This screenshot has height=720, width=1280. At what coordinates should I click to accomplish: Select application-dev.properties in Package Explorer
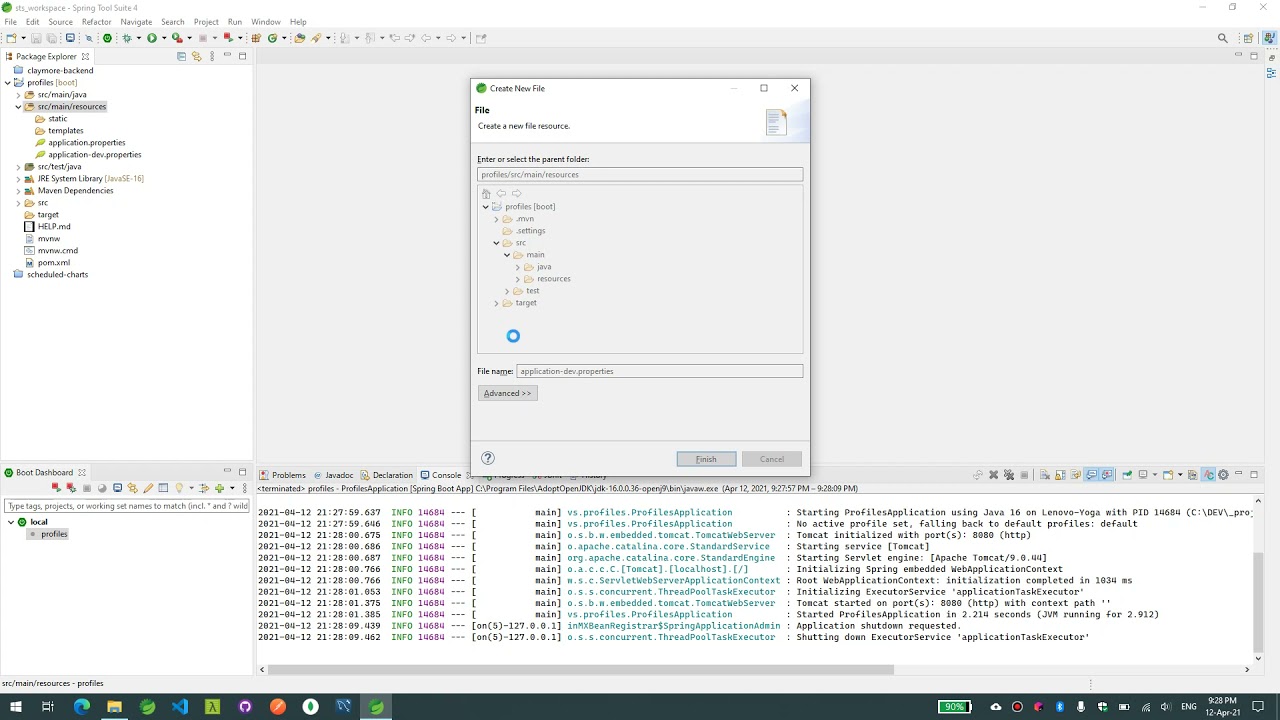tap(95, 155)
